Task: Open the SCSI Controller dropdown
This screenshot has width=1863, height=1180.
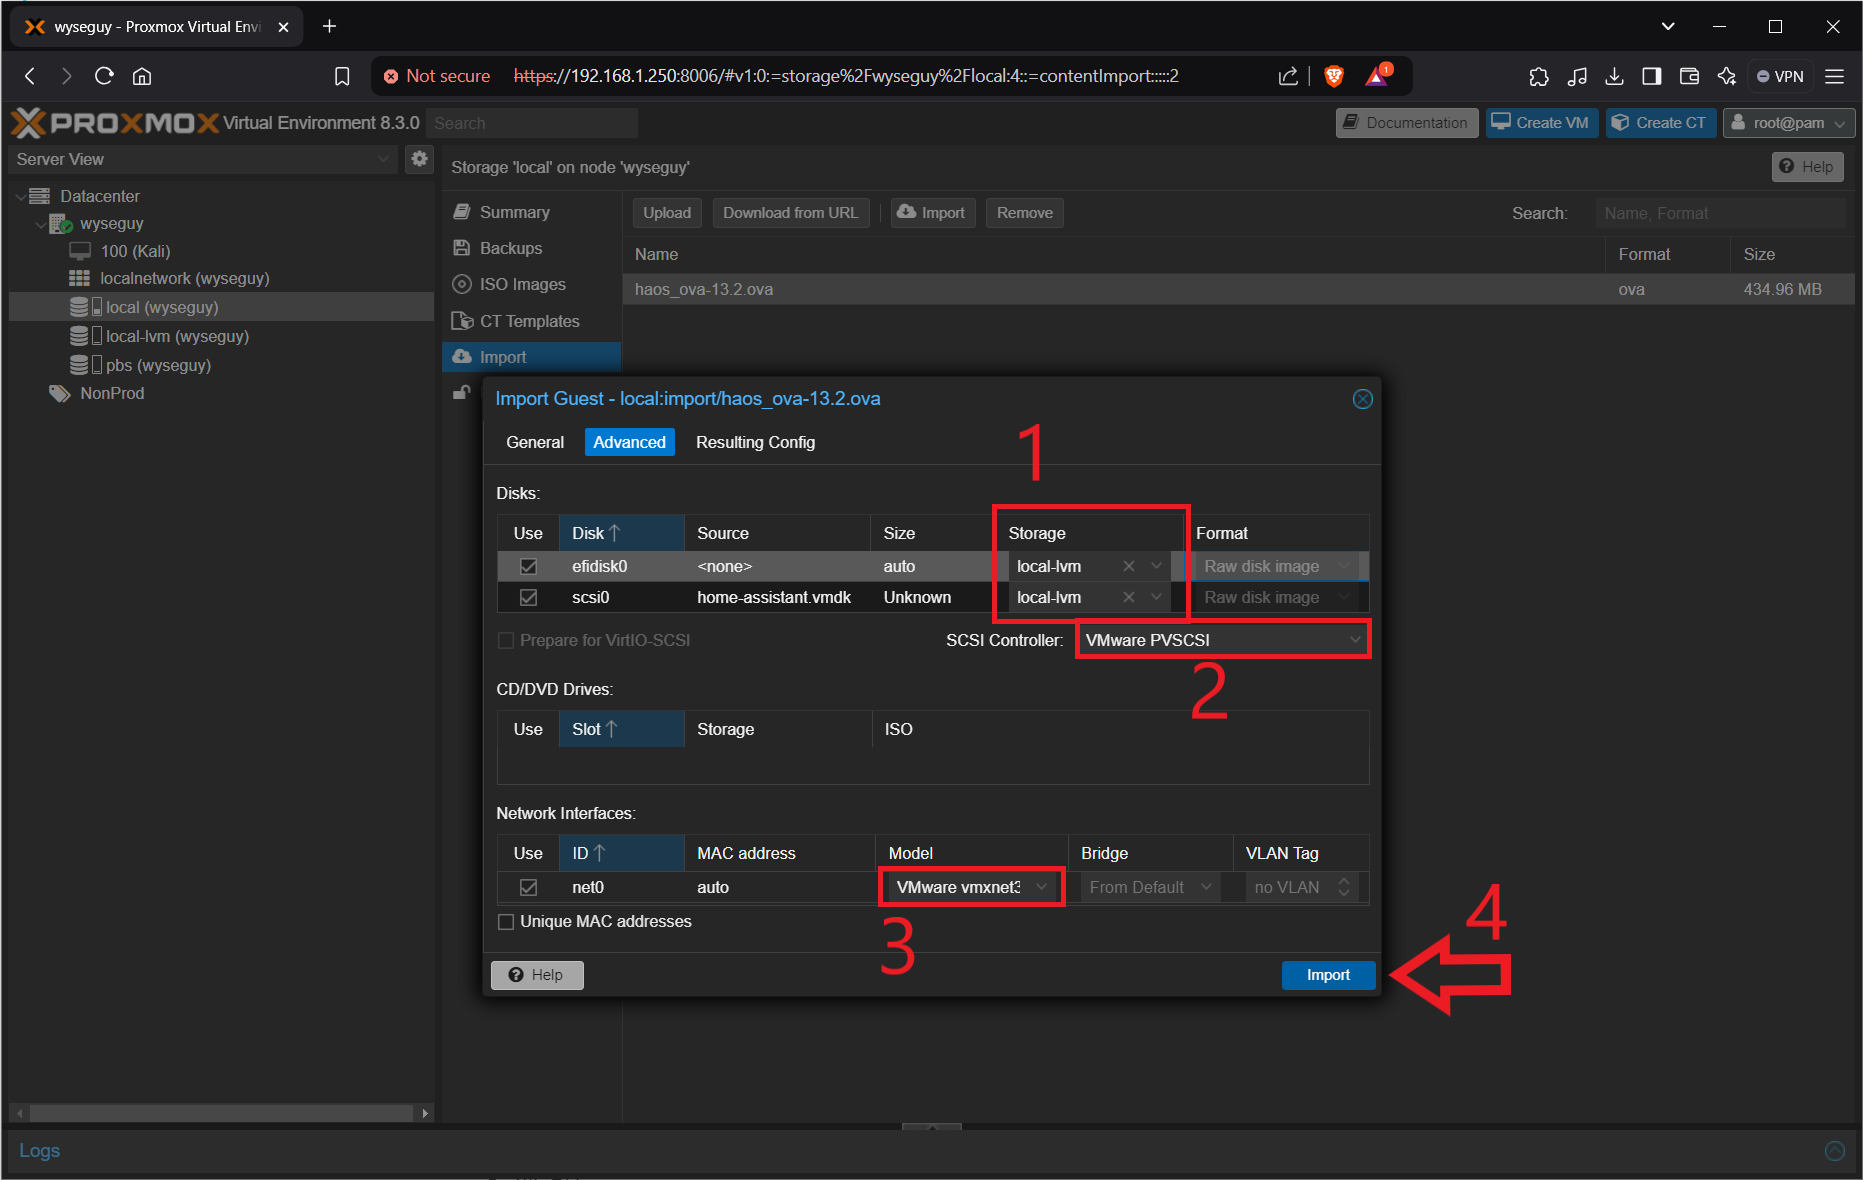Action: pyautogui.click(x=1355, y=640)
